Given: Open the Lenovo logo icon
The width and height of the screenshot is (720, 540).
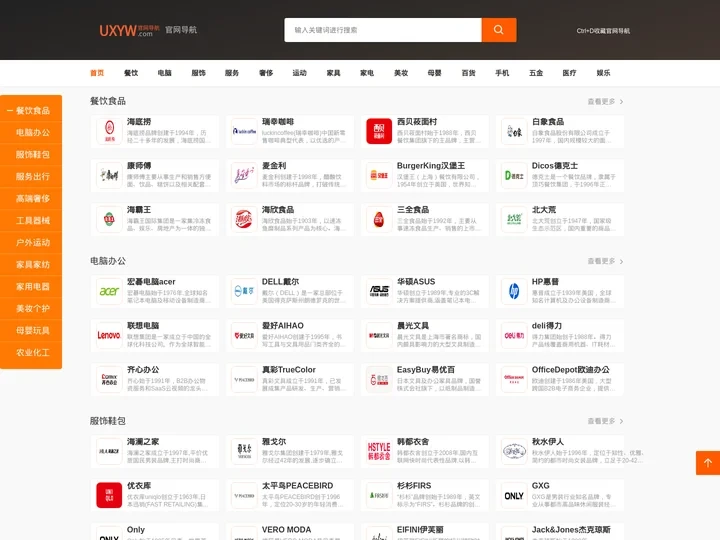Looking at the screenshot, I should pyautogui.click(x=109, y=335).
